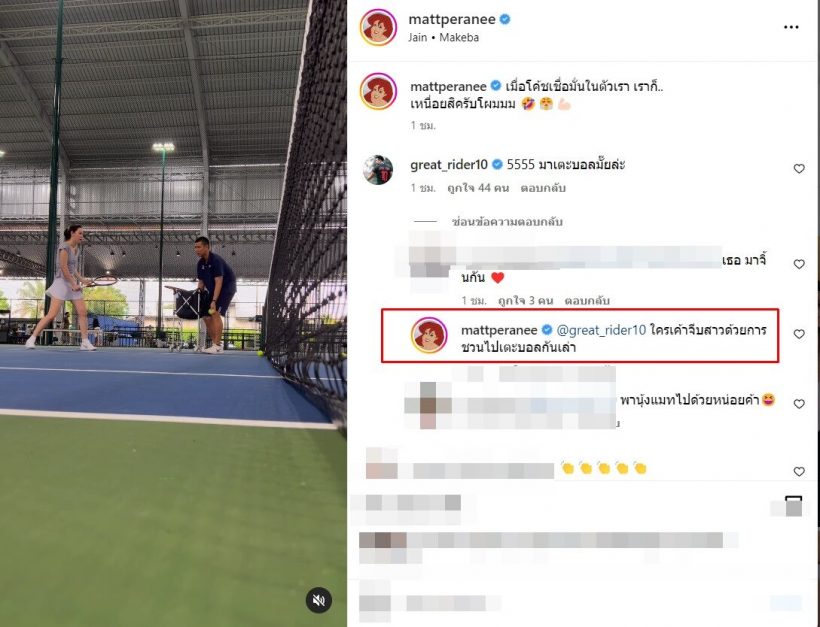
Task: Open the @great_rider10 mention link
Action: [601, 330]
